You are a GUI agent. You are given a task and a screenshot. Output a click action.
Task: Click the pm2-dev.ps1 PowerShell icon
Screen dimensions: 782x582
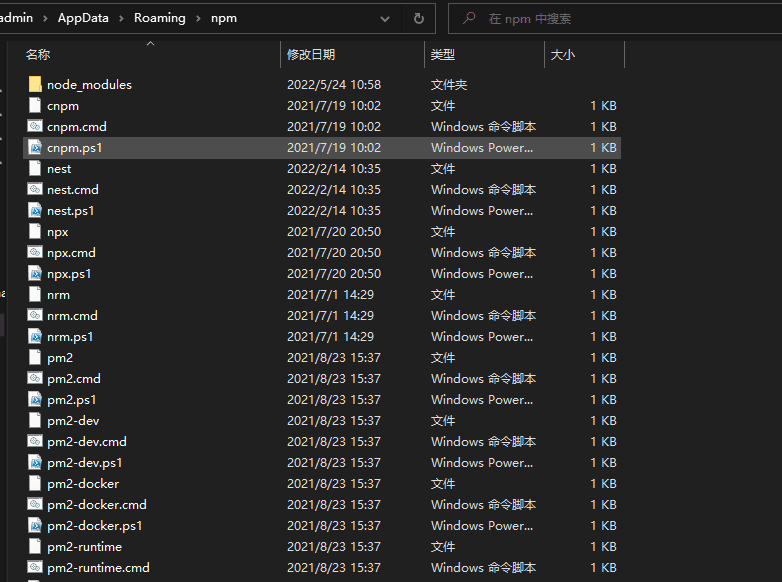point(35,462)
